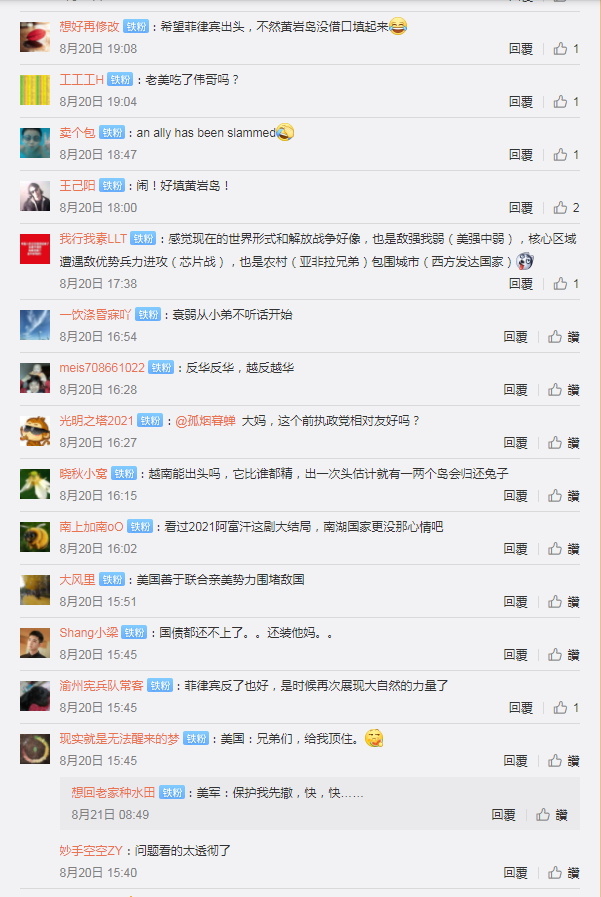
Task: Open the @孤烟容蝉 mention link
Action: (205, 420)
